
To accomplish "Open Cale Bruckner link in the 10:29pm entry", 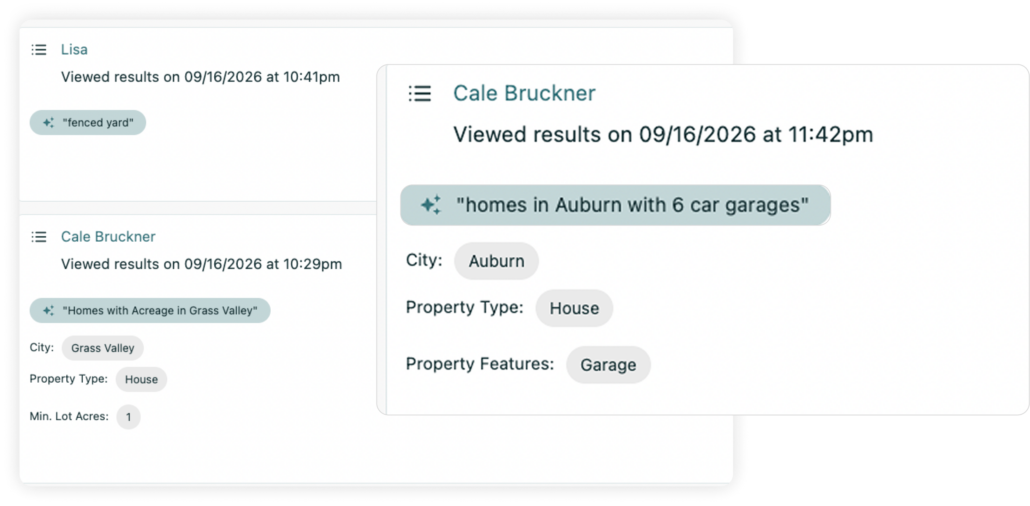I will [108, 237].
